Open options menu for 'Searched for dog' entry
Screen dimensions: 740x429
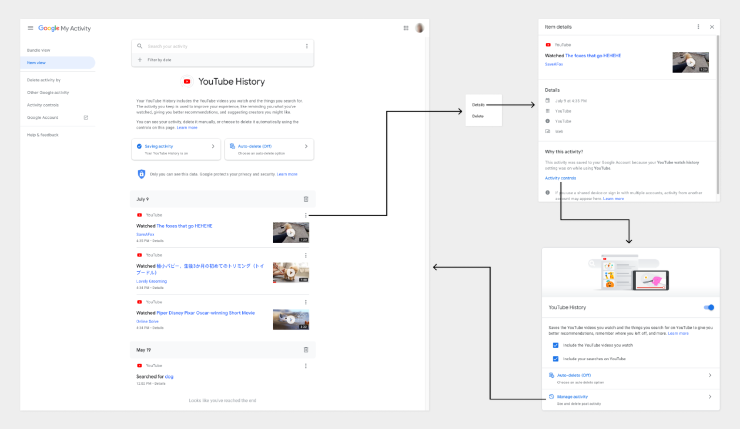pyautogui.click(x=306, y=366)
